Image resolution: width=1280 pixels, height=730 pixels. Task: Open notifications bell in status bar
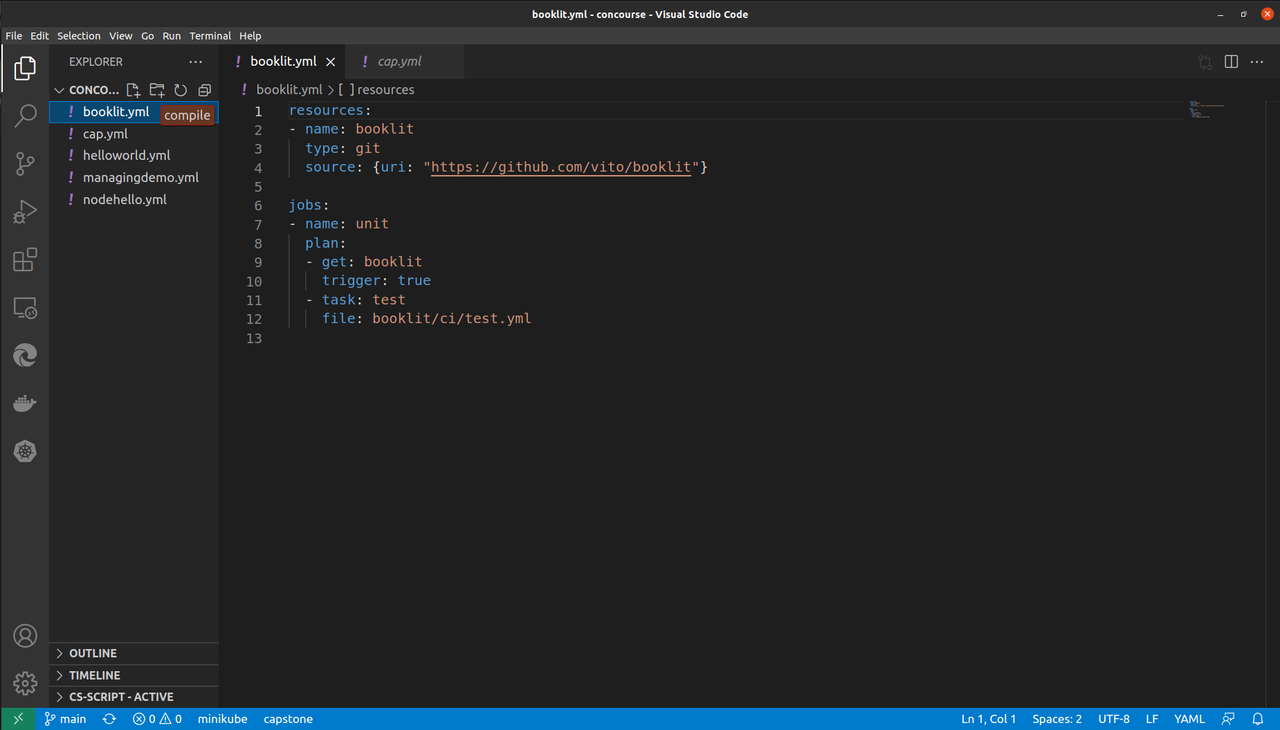(1259, 719)
